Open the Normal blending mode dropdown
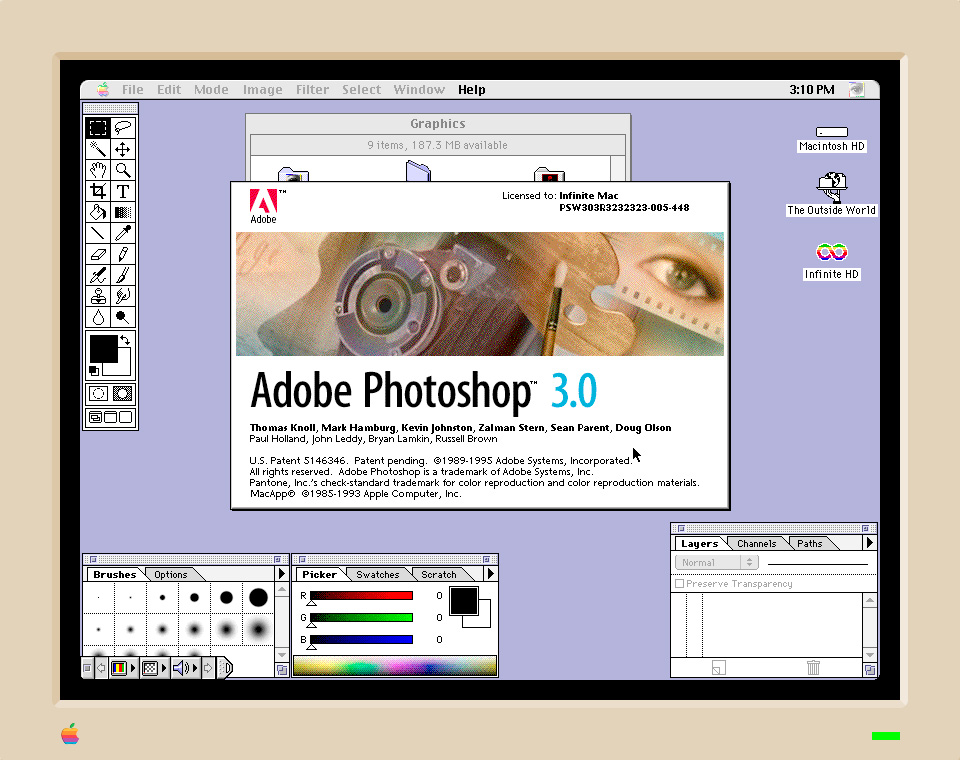960x760 pixels. pos(716,562)
